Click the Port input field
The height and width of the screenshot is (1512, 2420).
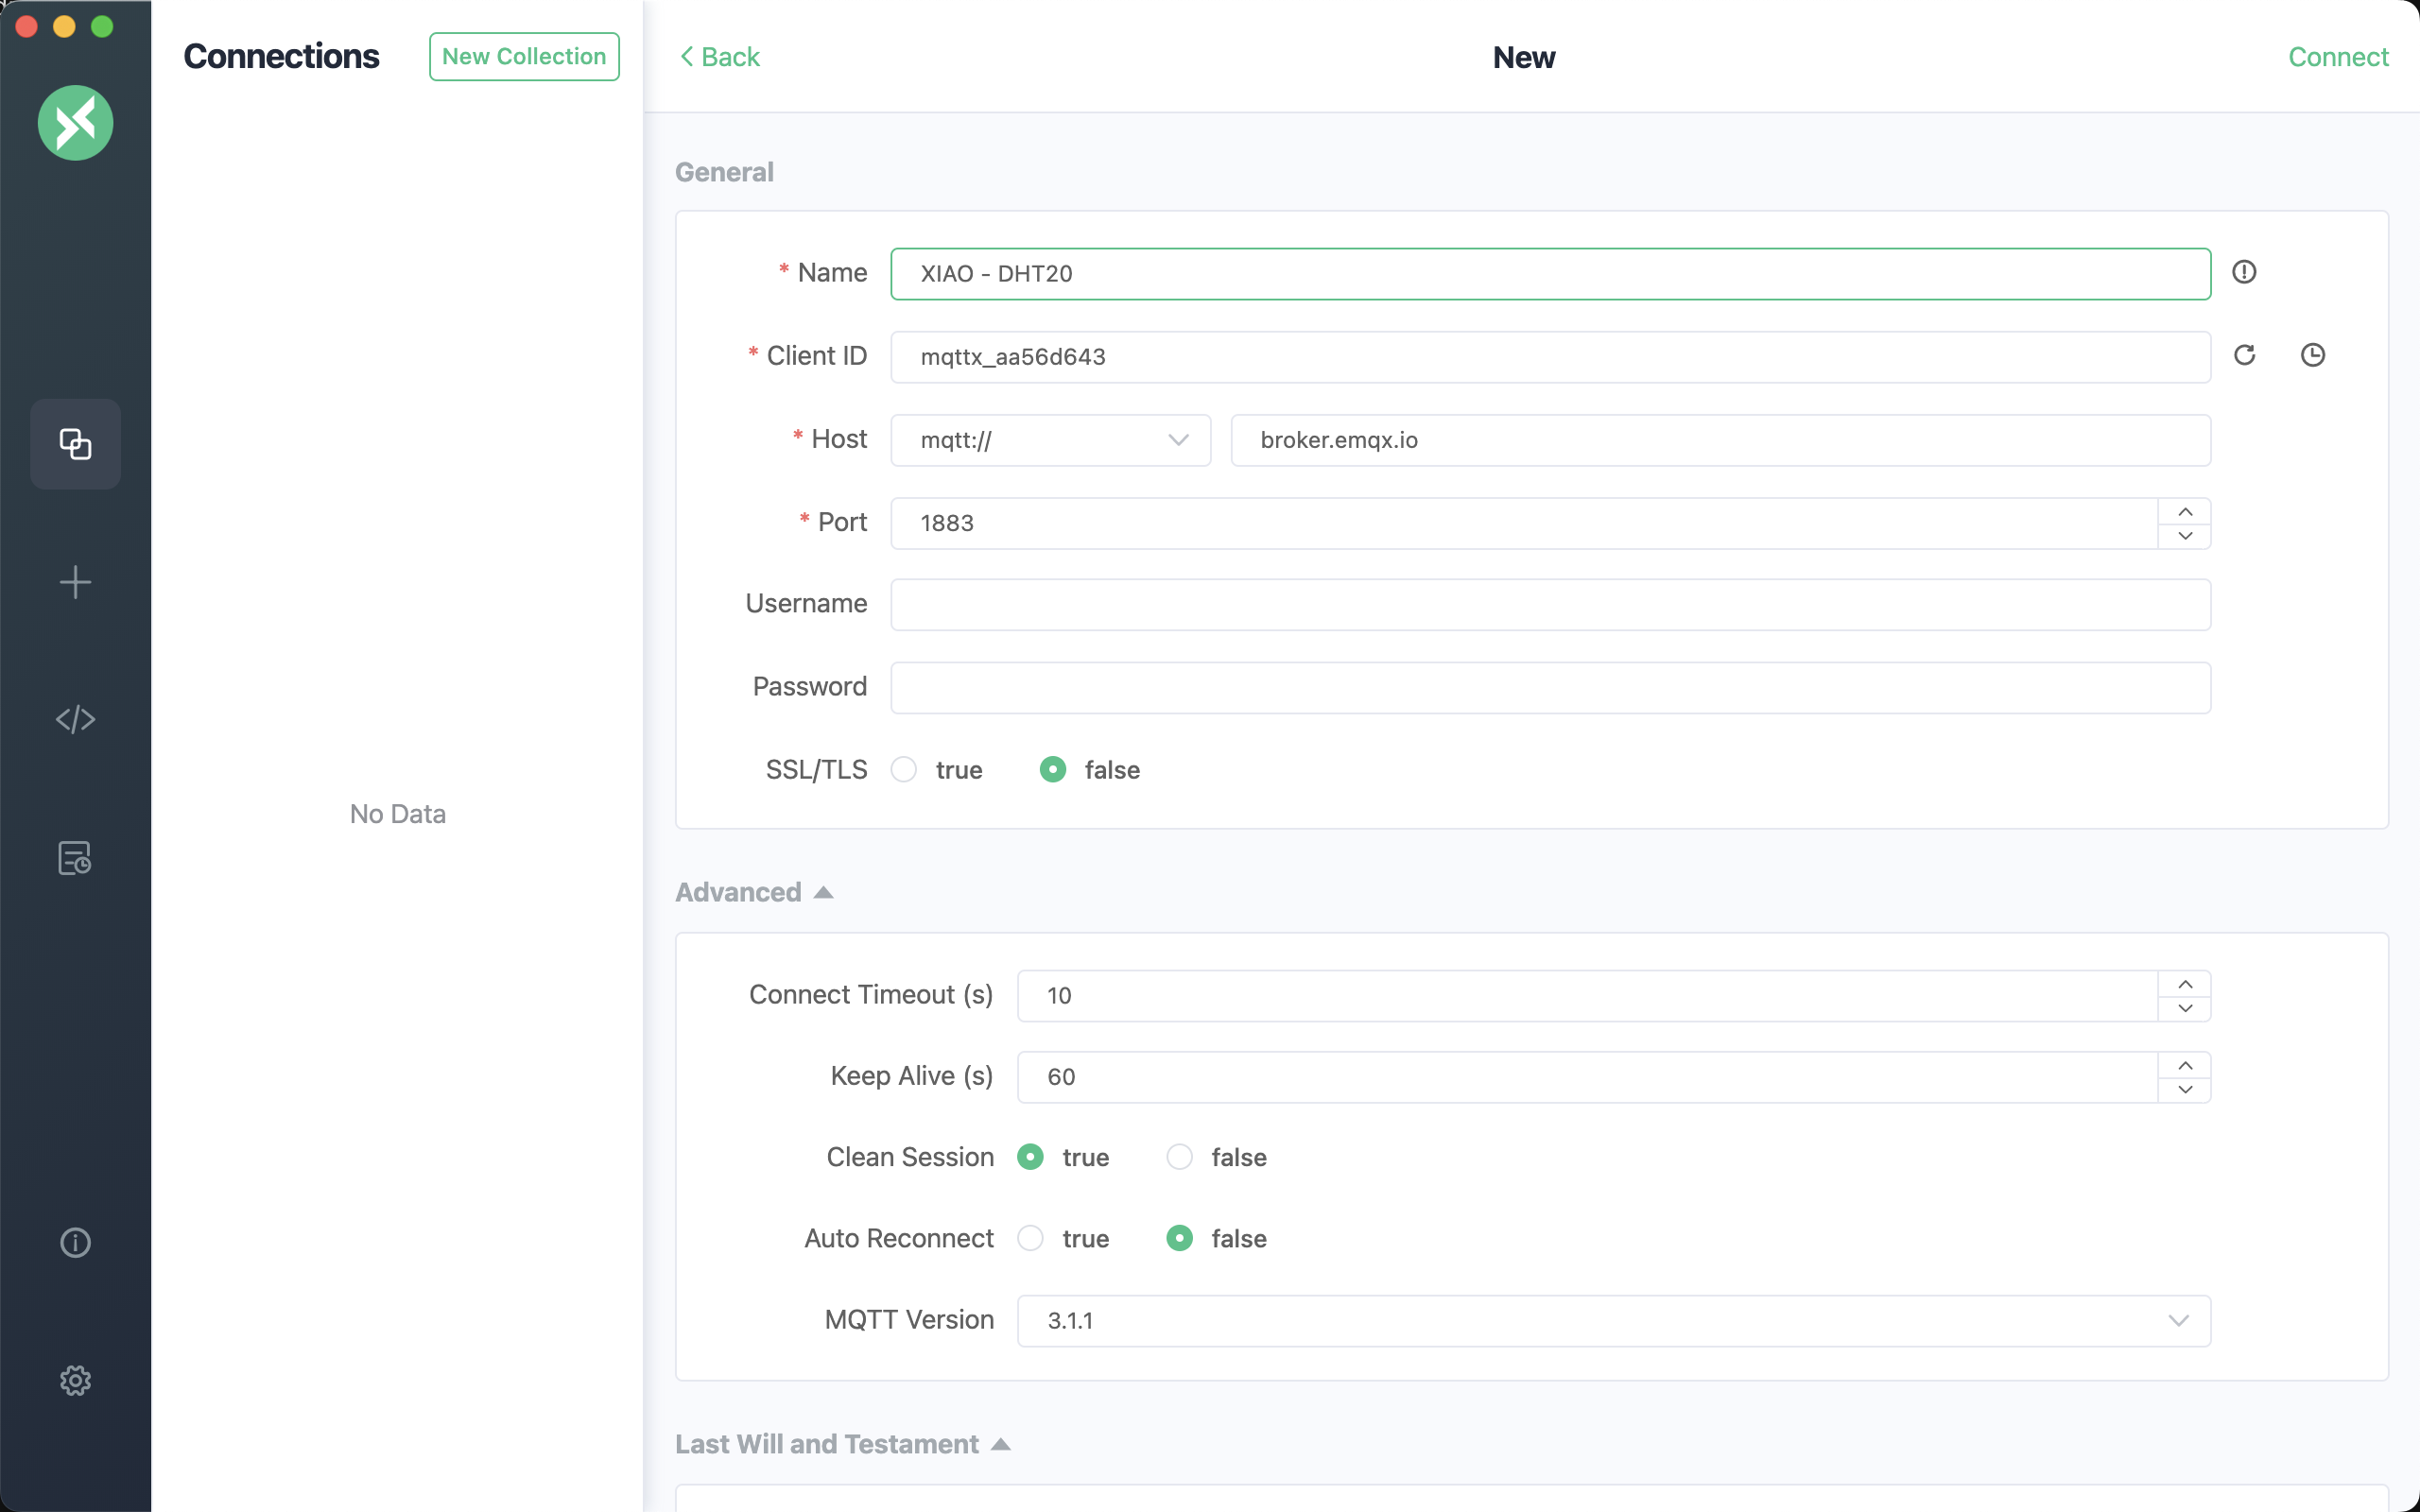1524,523
